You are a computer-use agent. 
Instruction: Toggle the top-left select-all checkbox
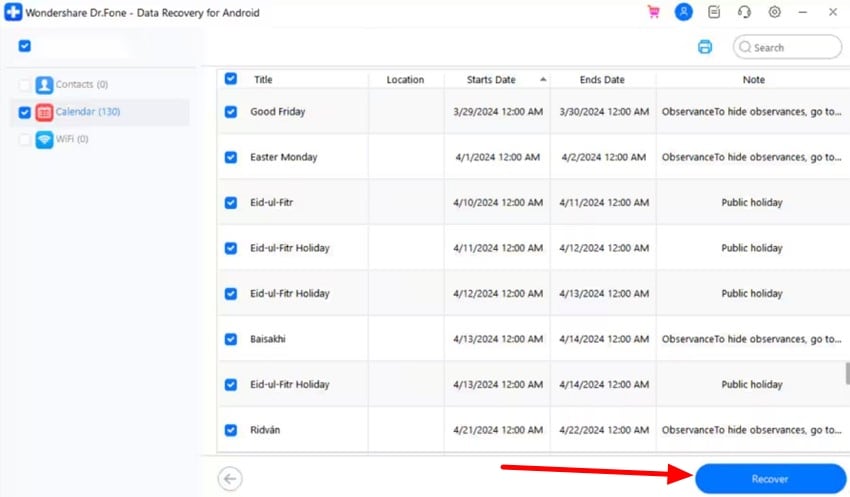(24, 46)
